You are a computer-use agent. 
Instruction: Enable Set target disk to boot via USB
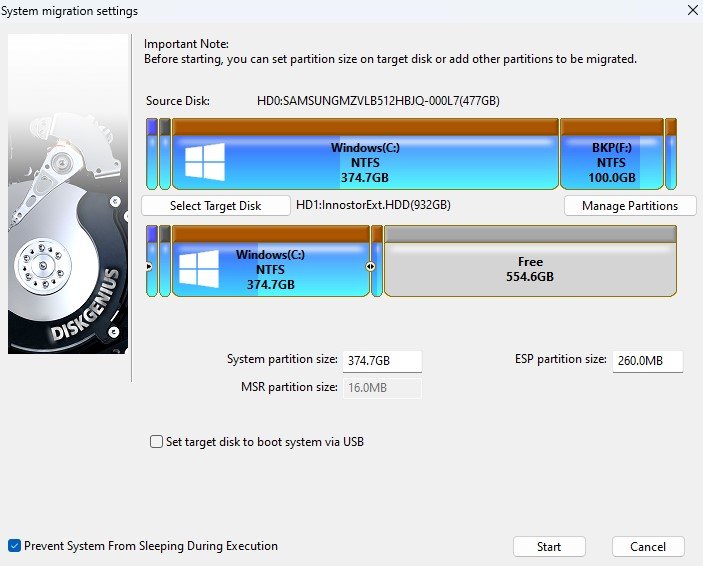(156, 442)
